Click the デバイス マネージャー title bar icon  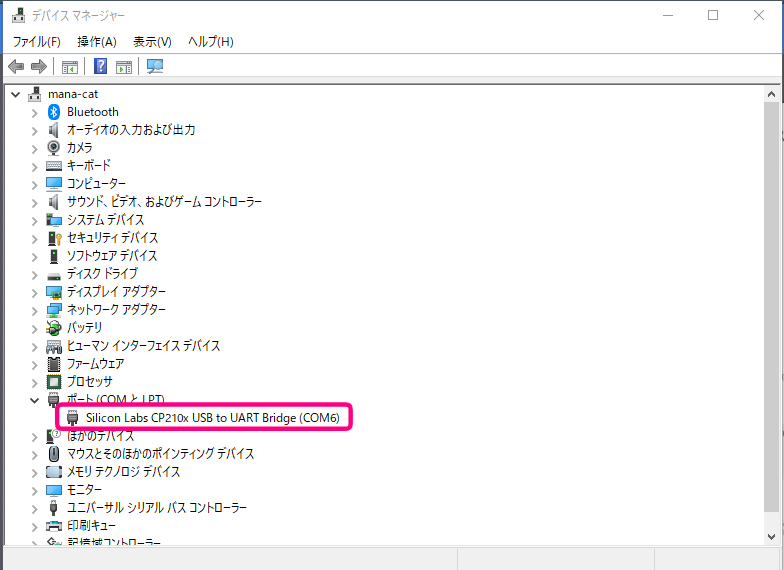18,16
